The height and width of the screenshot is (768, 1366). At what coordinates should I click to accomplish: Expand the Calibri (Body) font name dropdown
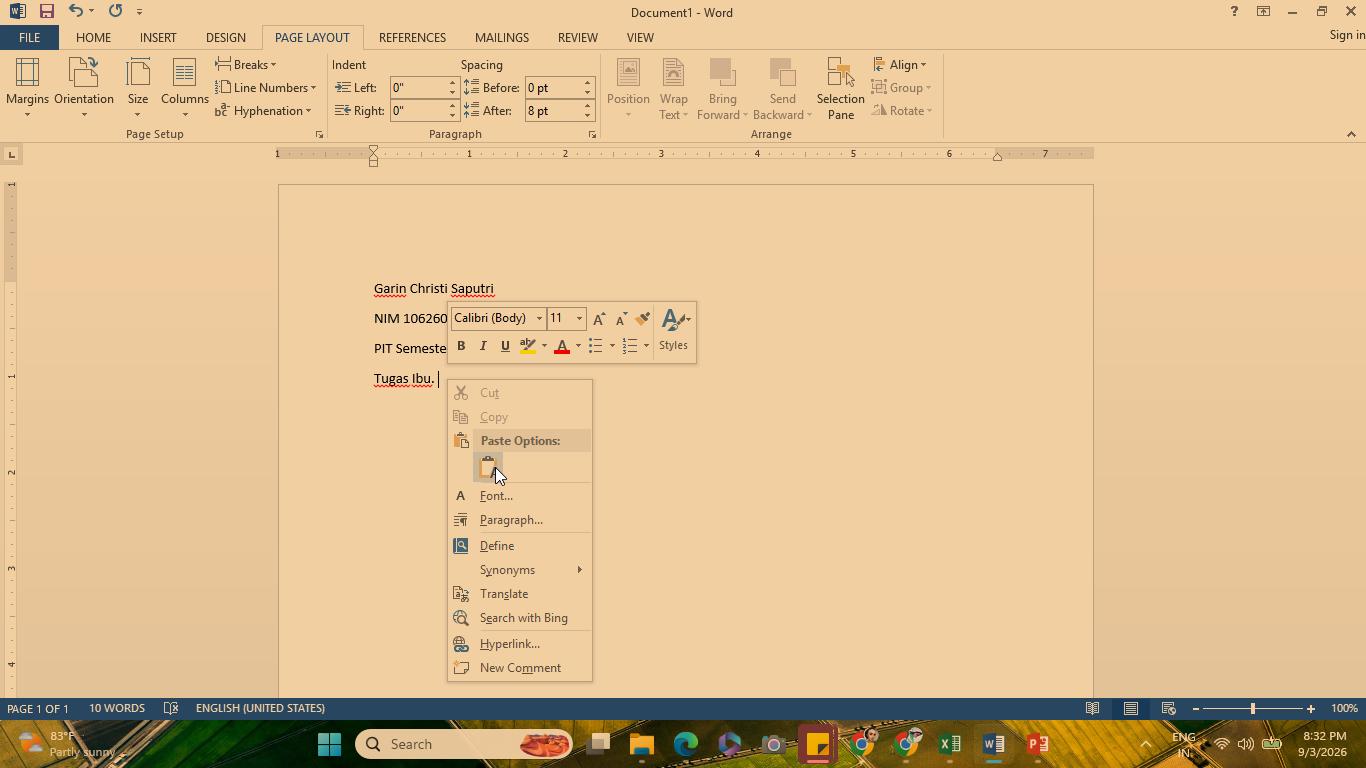[x=539, y=318]
